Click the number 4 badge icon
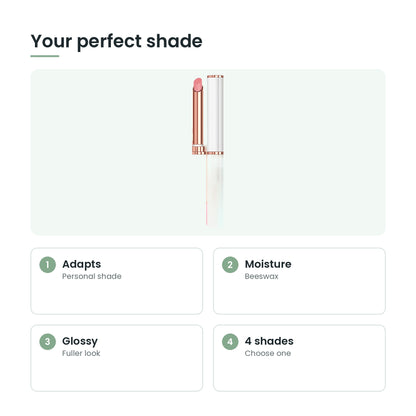This screenshot has width=416, height=416. (x=230, y=342)
